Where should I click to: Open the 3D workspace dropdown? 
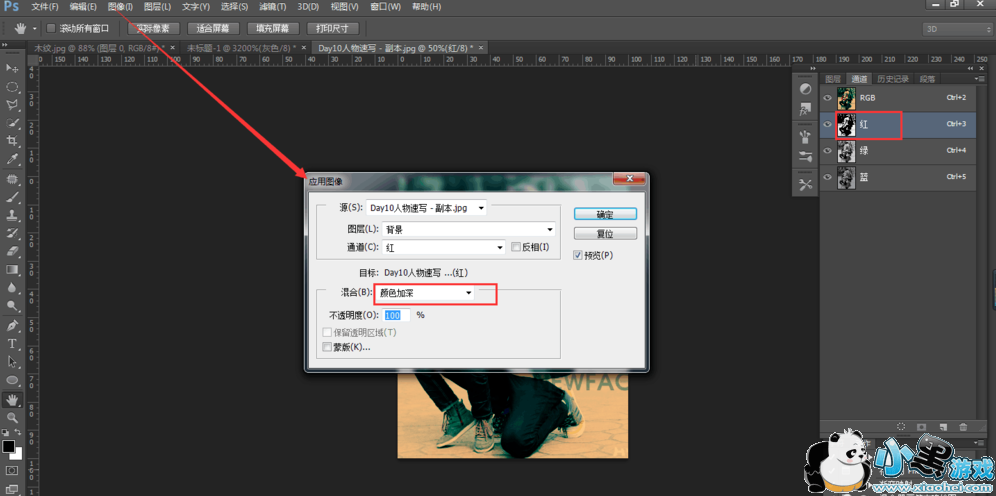(957, 29)
